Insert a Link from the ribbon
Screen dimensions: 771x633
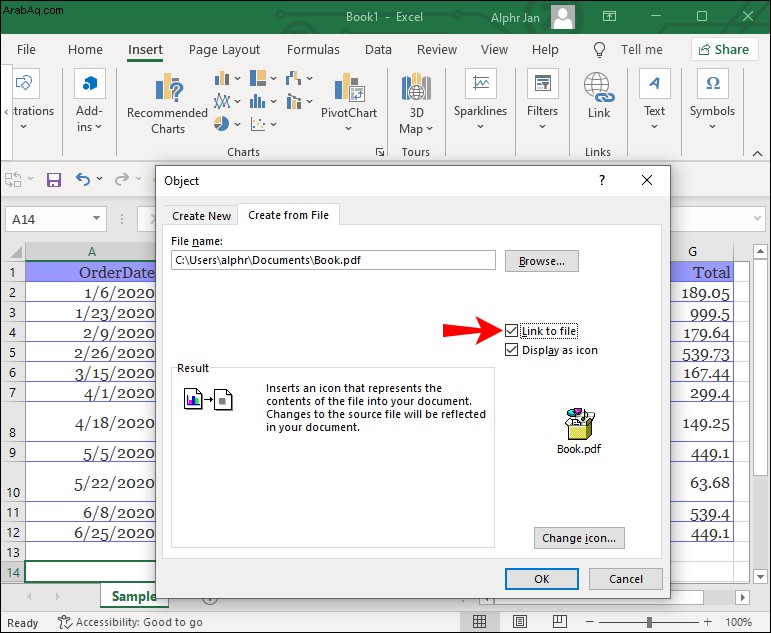pos(598,96)
